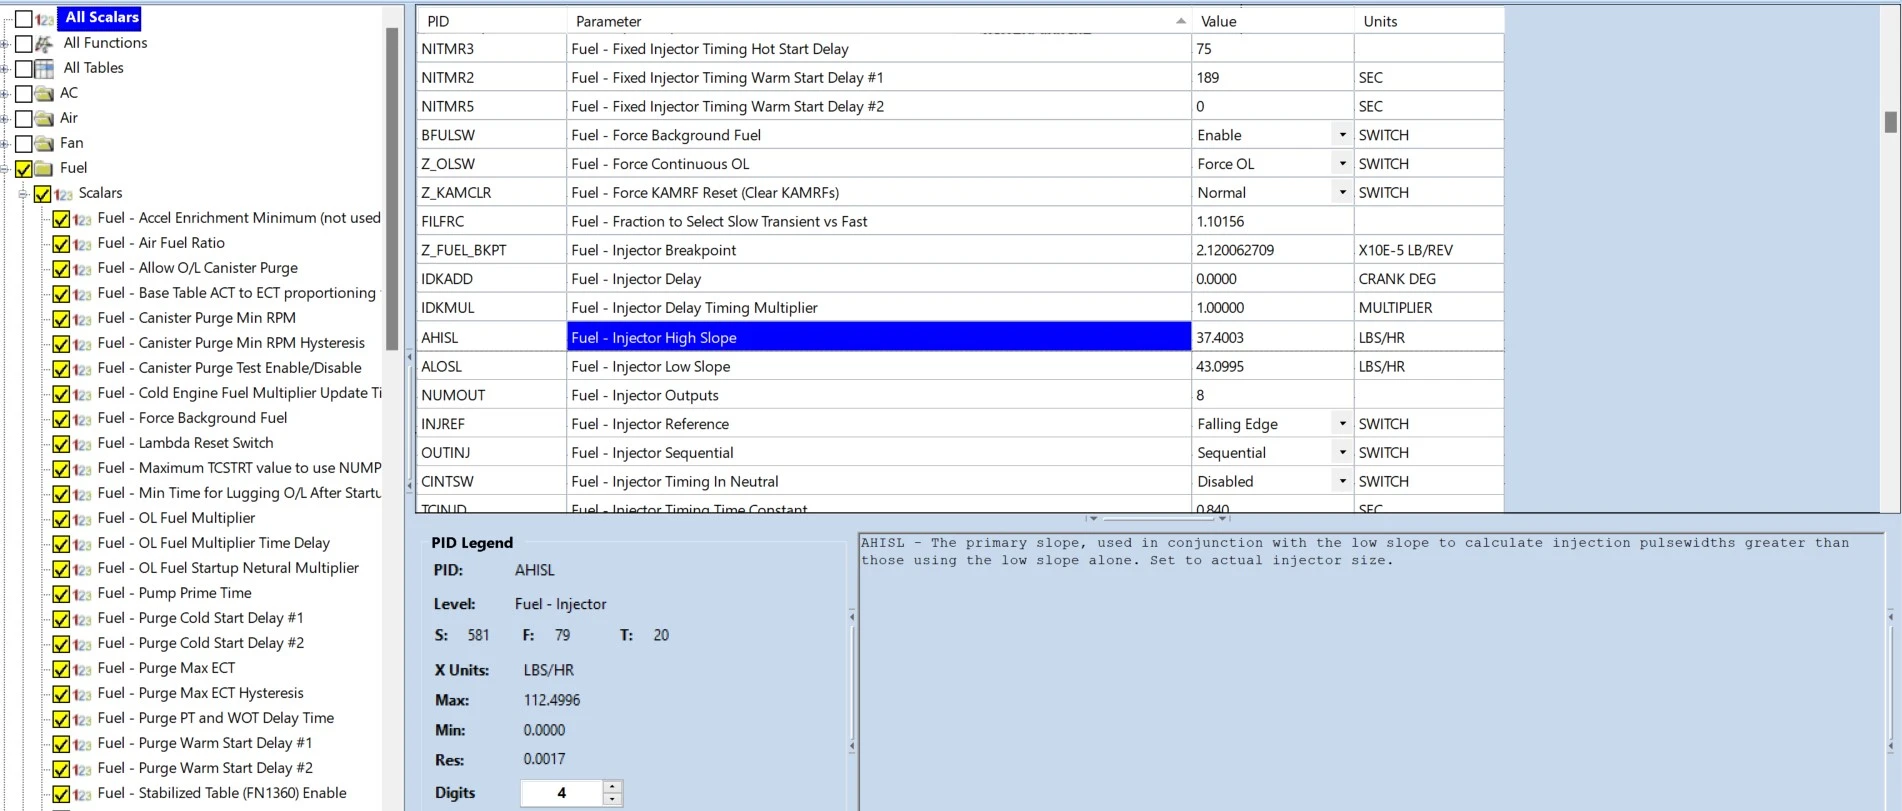Click the parameter table vertical scrollbar thumb

(x=1890, y=121)
